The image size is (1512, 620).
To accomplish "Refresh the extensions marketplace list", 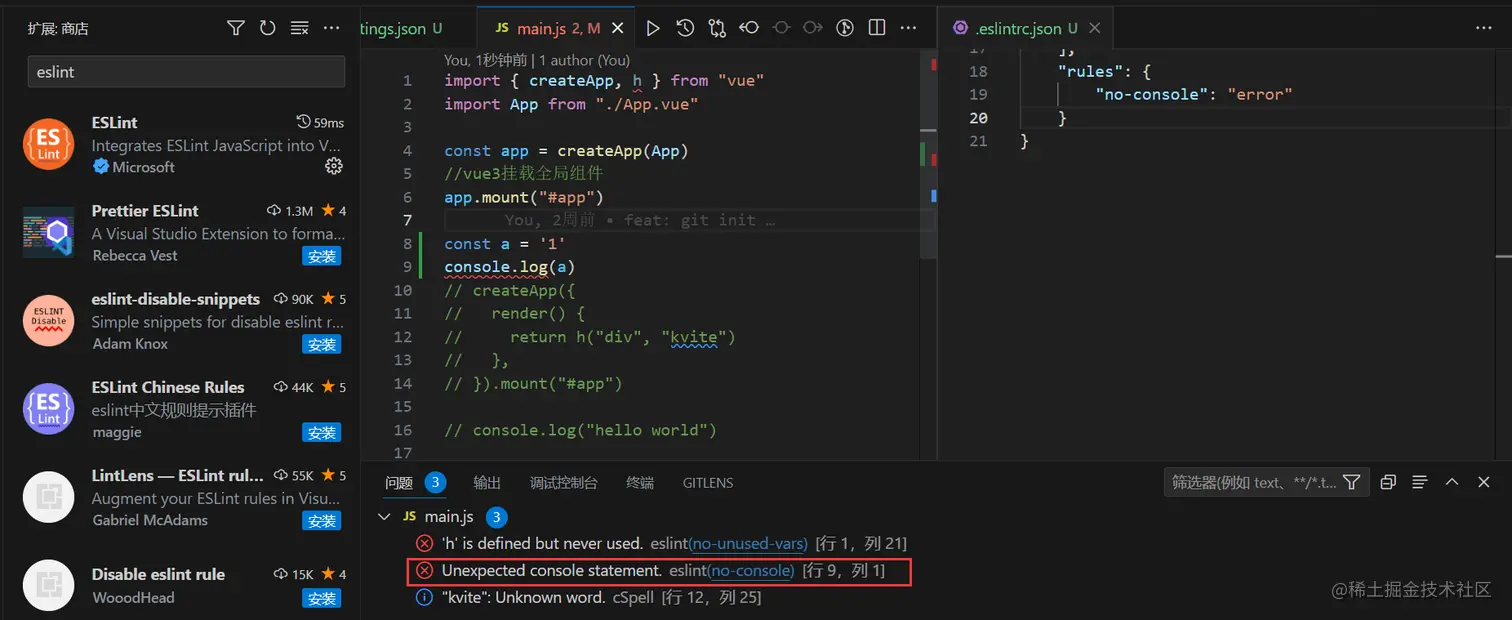I will (268, 28).
